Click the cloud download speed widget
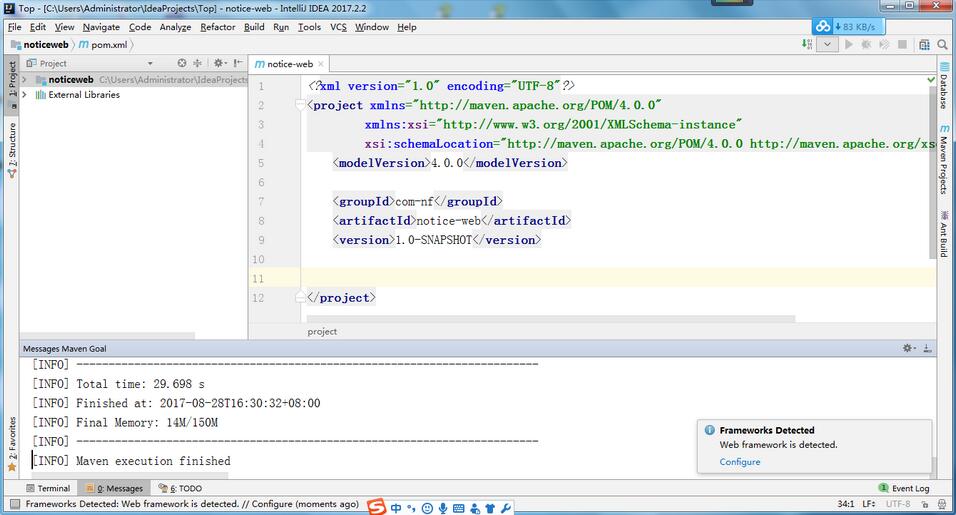This screenshot has height=515, width=956. 849,26
